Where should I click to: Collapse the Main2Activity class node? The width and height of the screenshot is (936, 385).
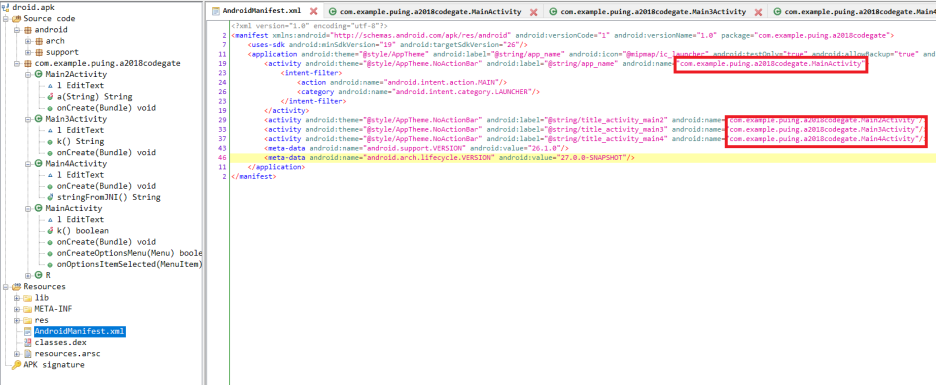tap(28, 75)
